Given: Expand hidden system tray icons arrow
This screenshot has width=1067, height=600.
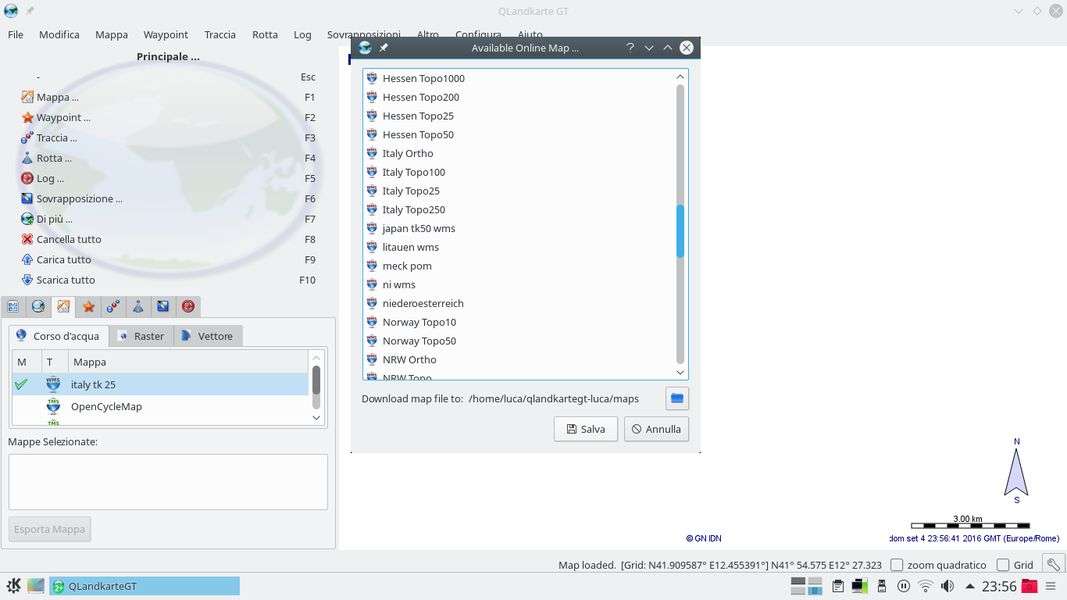Looking at the screenshot, I should [969, 586].
